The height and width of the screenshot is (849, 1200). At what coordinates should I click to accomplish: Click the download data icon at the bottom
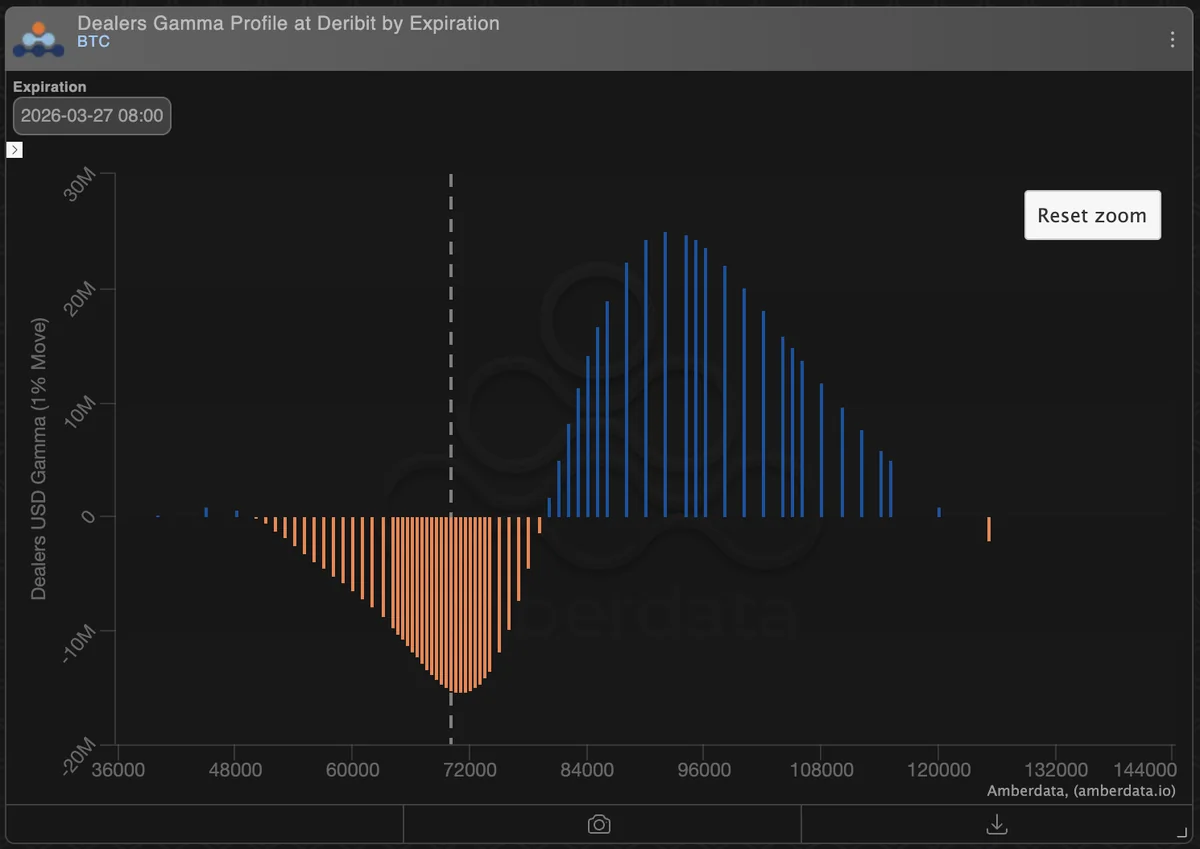(996, 823)
